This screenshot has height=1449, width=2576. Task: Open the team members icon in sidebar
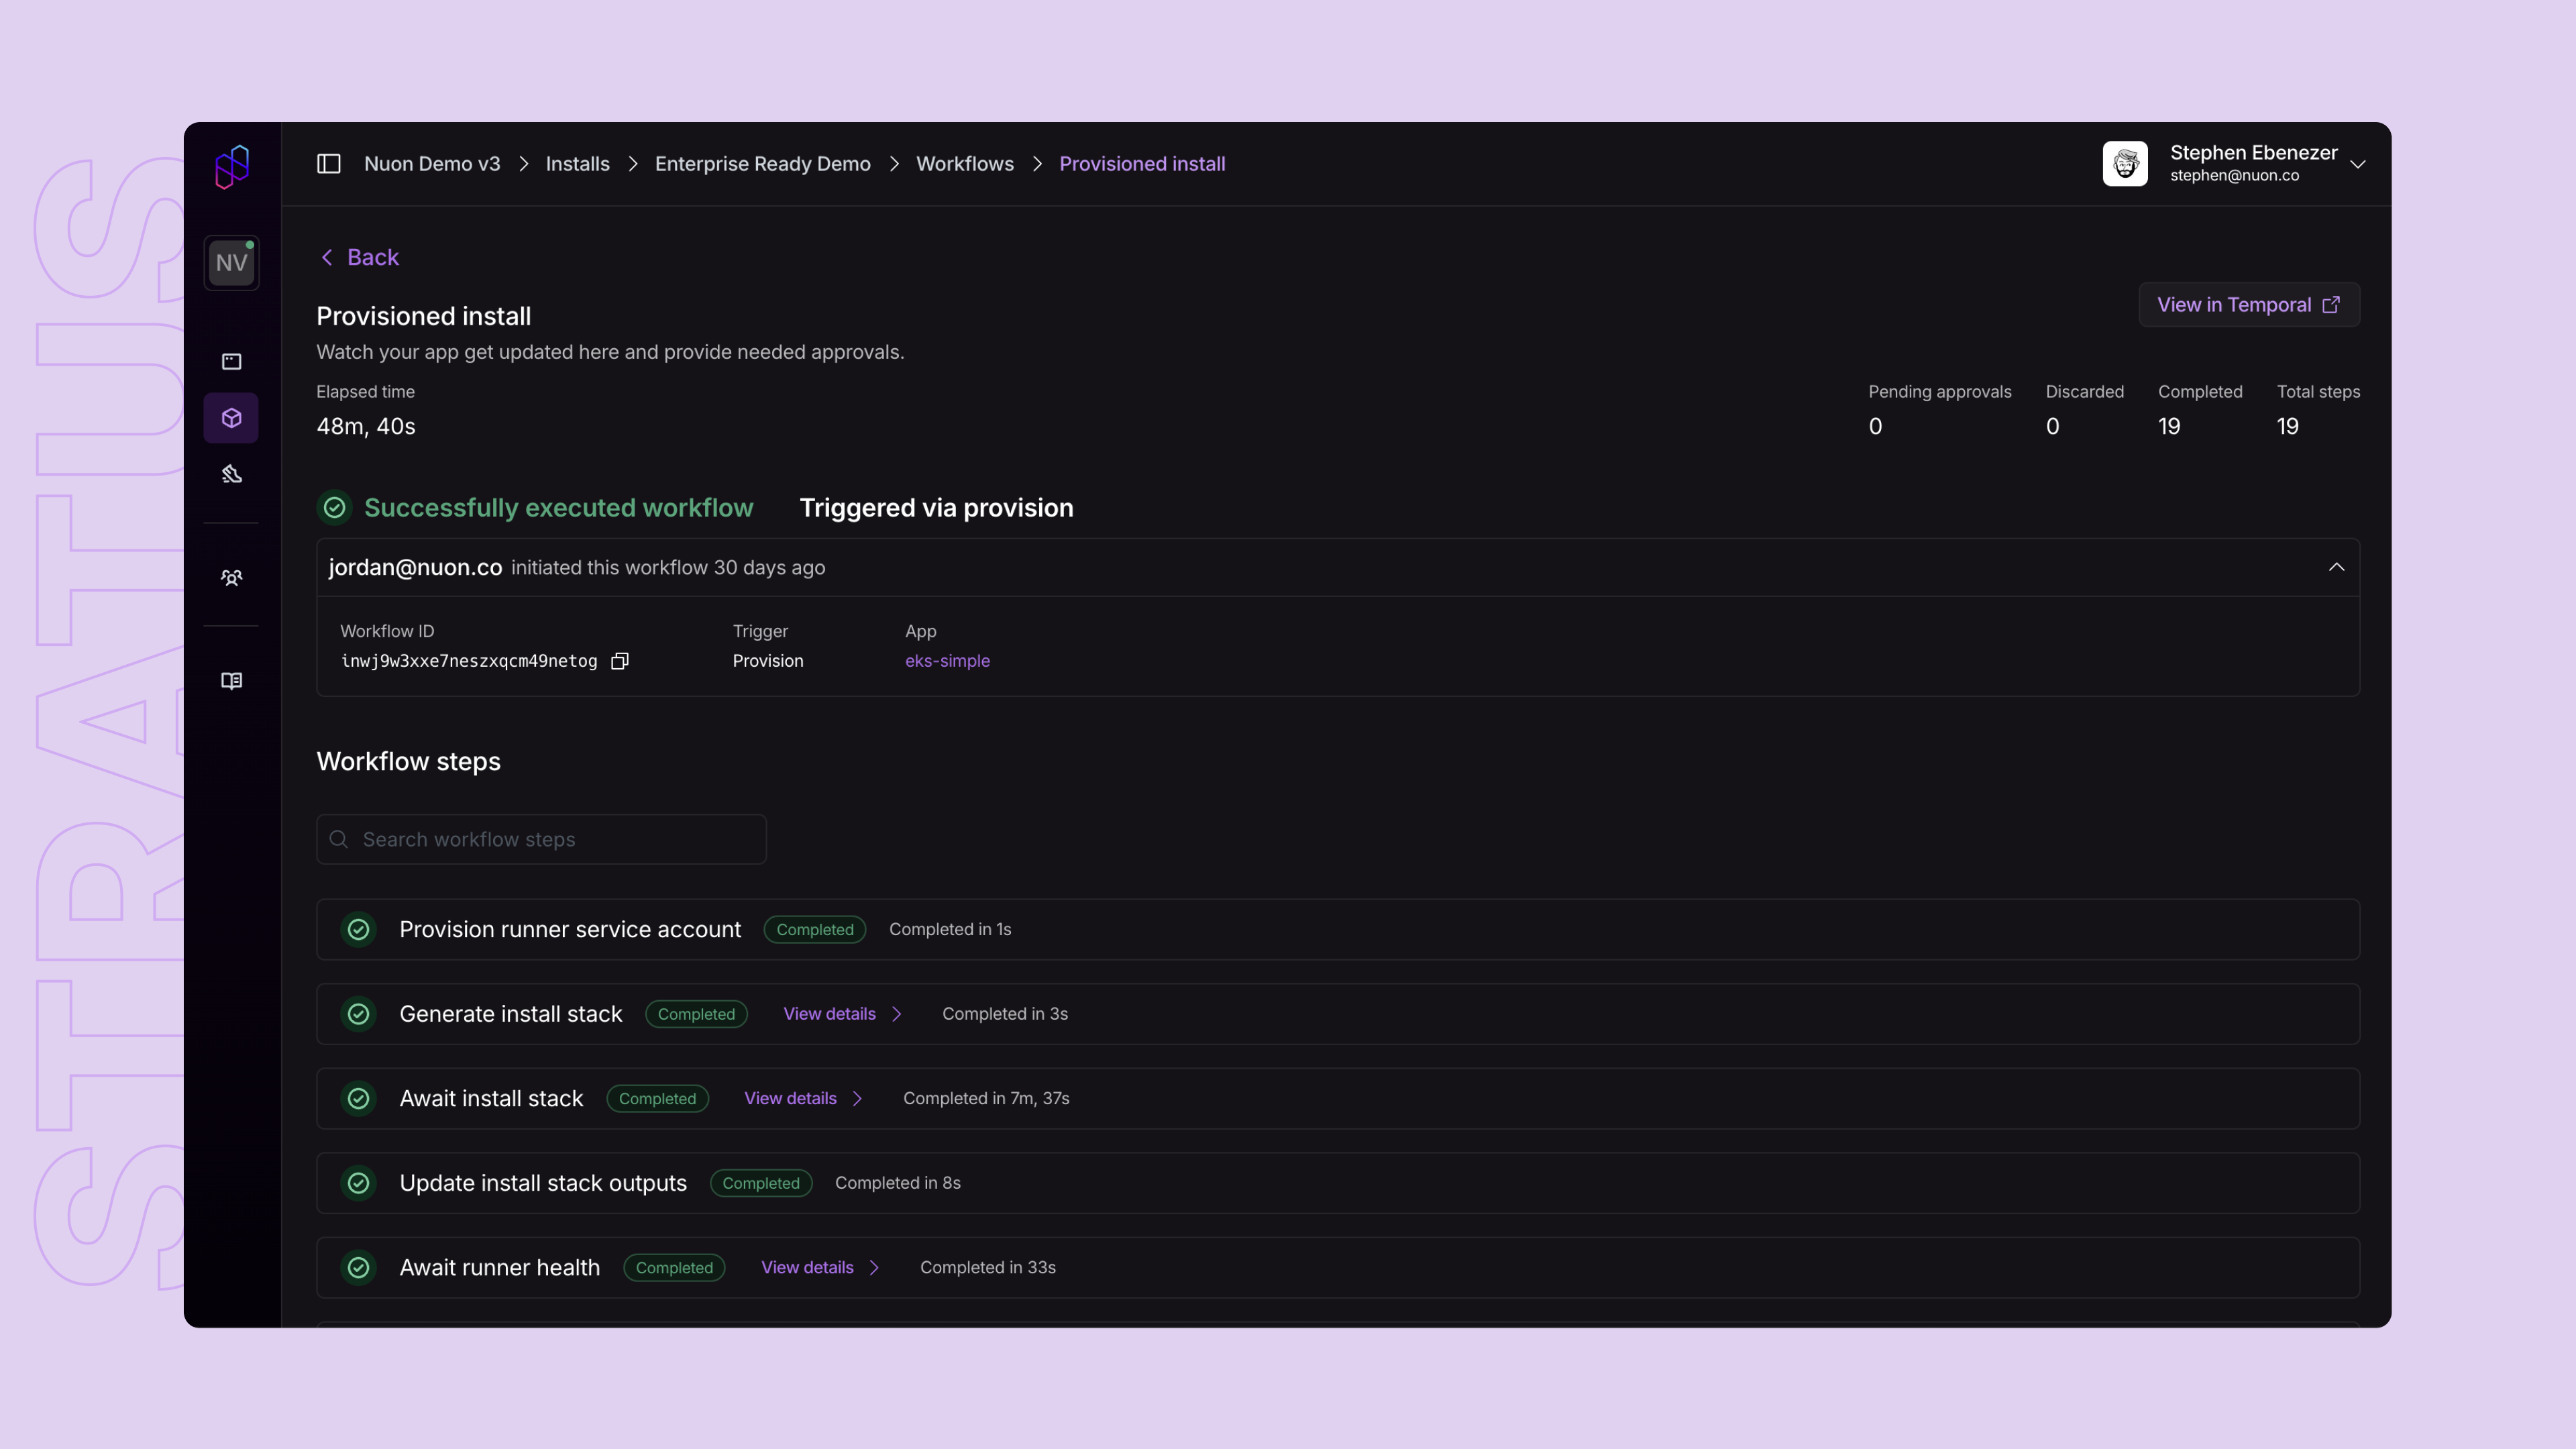tap(231, 577)
